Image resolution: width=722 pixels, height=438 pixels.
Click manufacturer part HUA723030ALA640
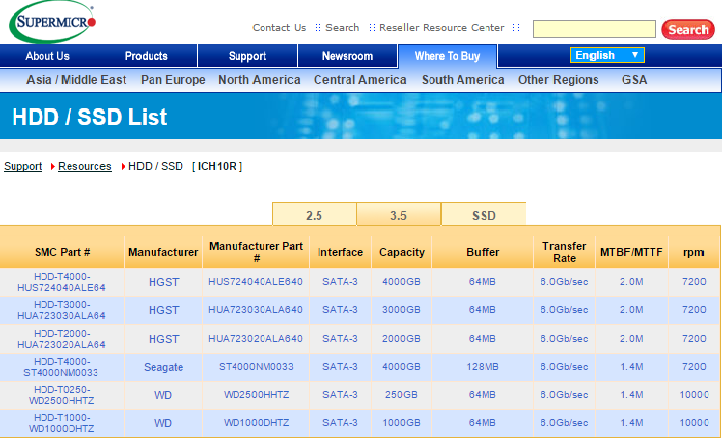(256, 310)
